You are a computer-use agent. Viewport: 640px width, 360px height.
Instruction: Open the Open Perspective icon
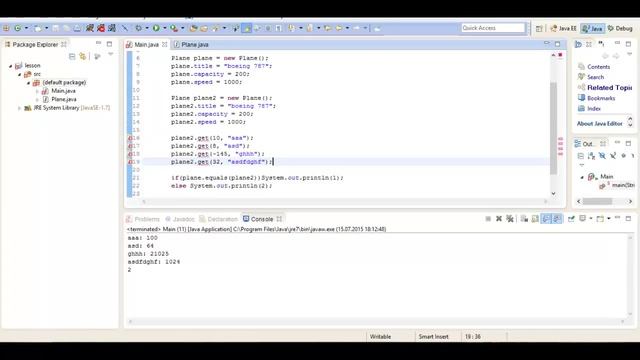pos(539,28)
